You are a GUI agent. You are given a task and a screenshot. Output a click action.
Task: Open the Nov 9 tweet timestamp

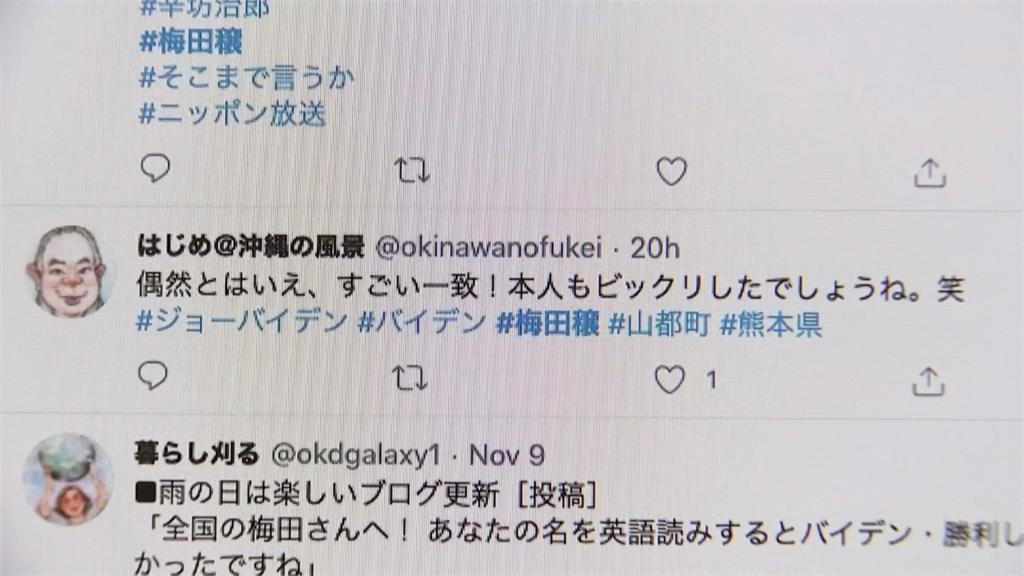[x=507, y=455]
